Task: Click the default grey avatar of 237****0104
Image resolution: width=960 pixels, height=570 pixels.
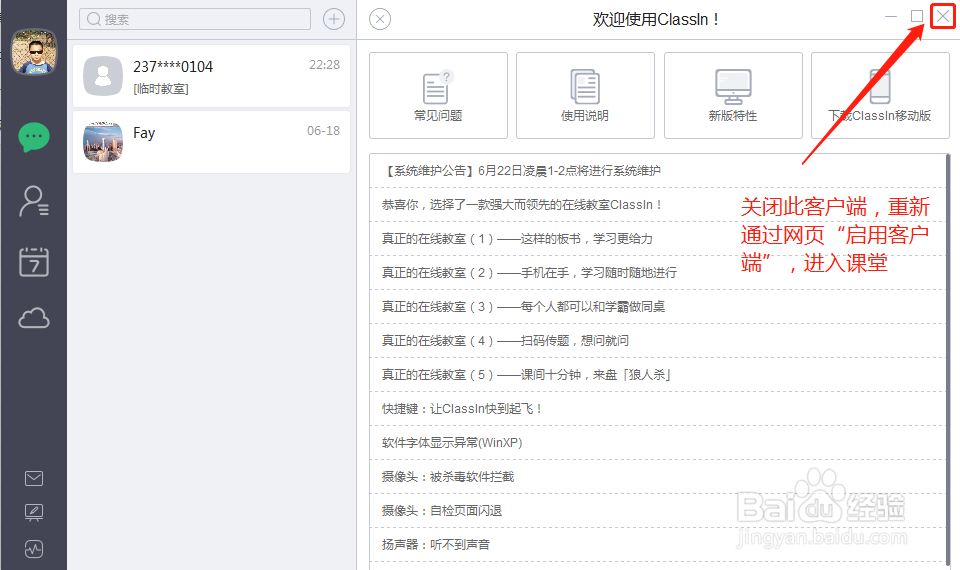Action: click(x=103, y=76)
